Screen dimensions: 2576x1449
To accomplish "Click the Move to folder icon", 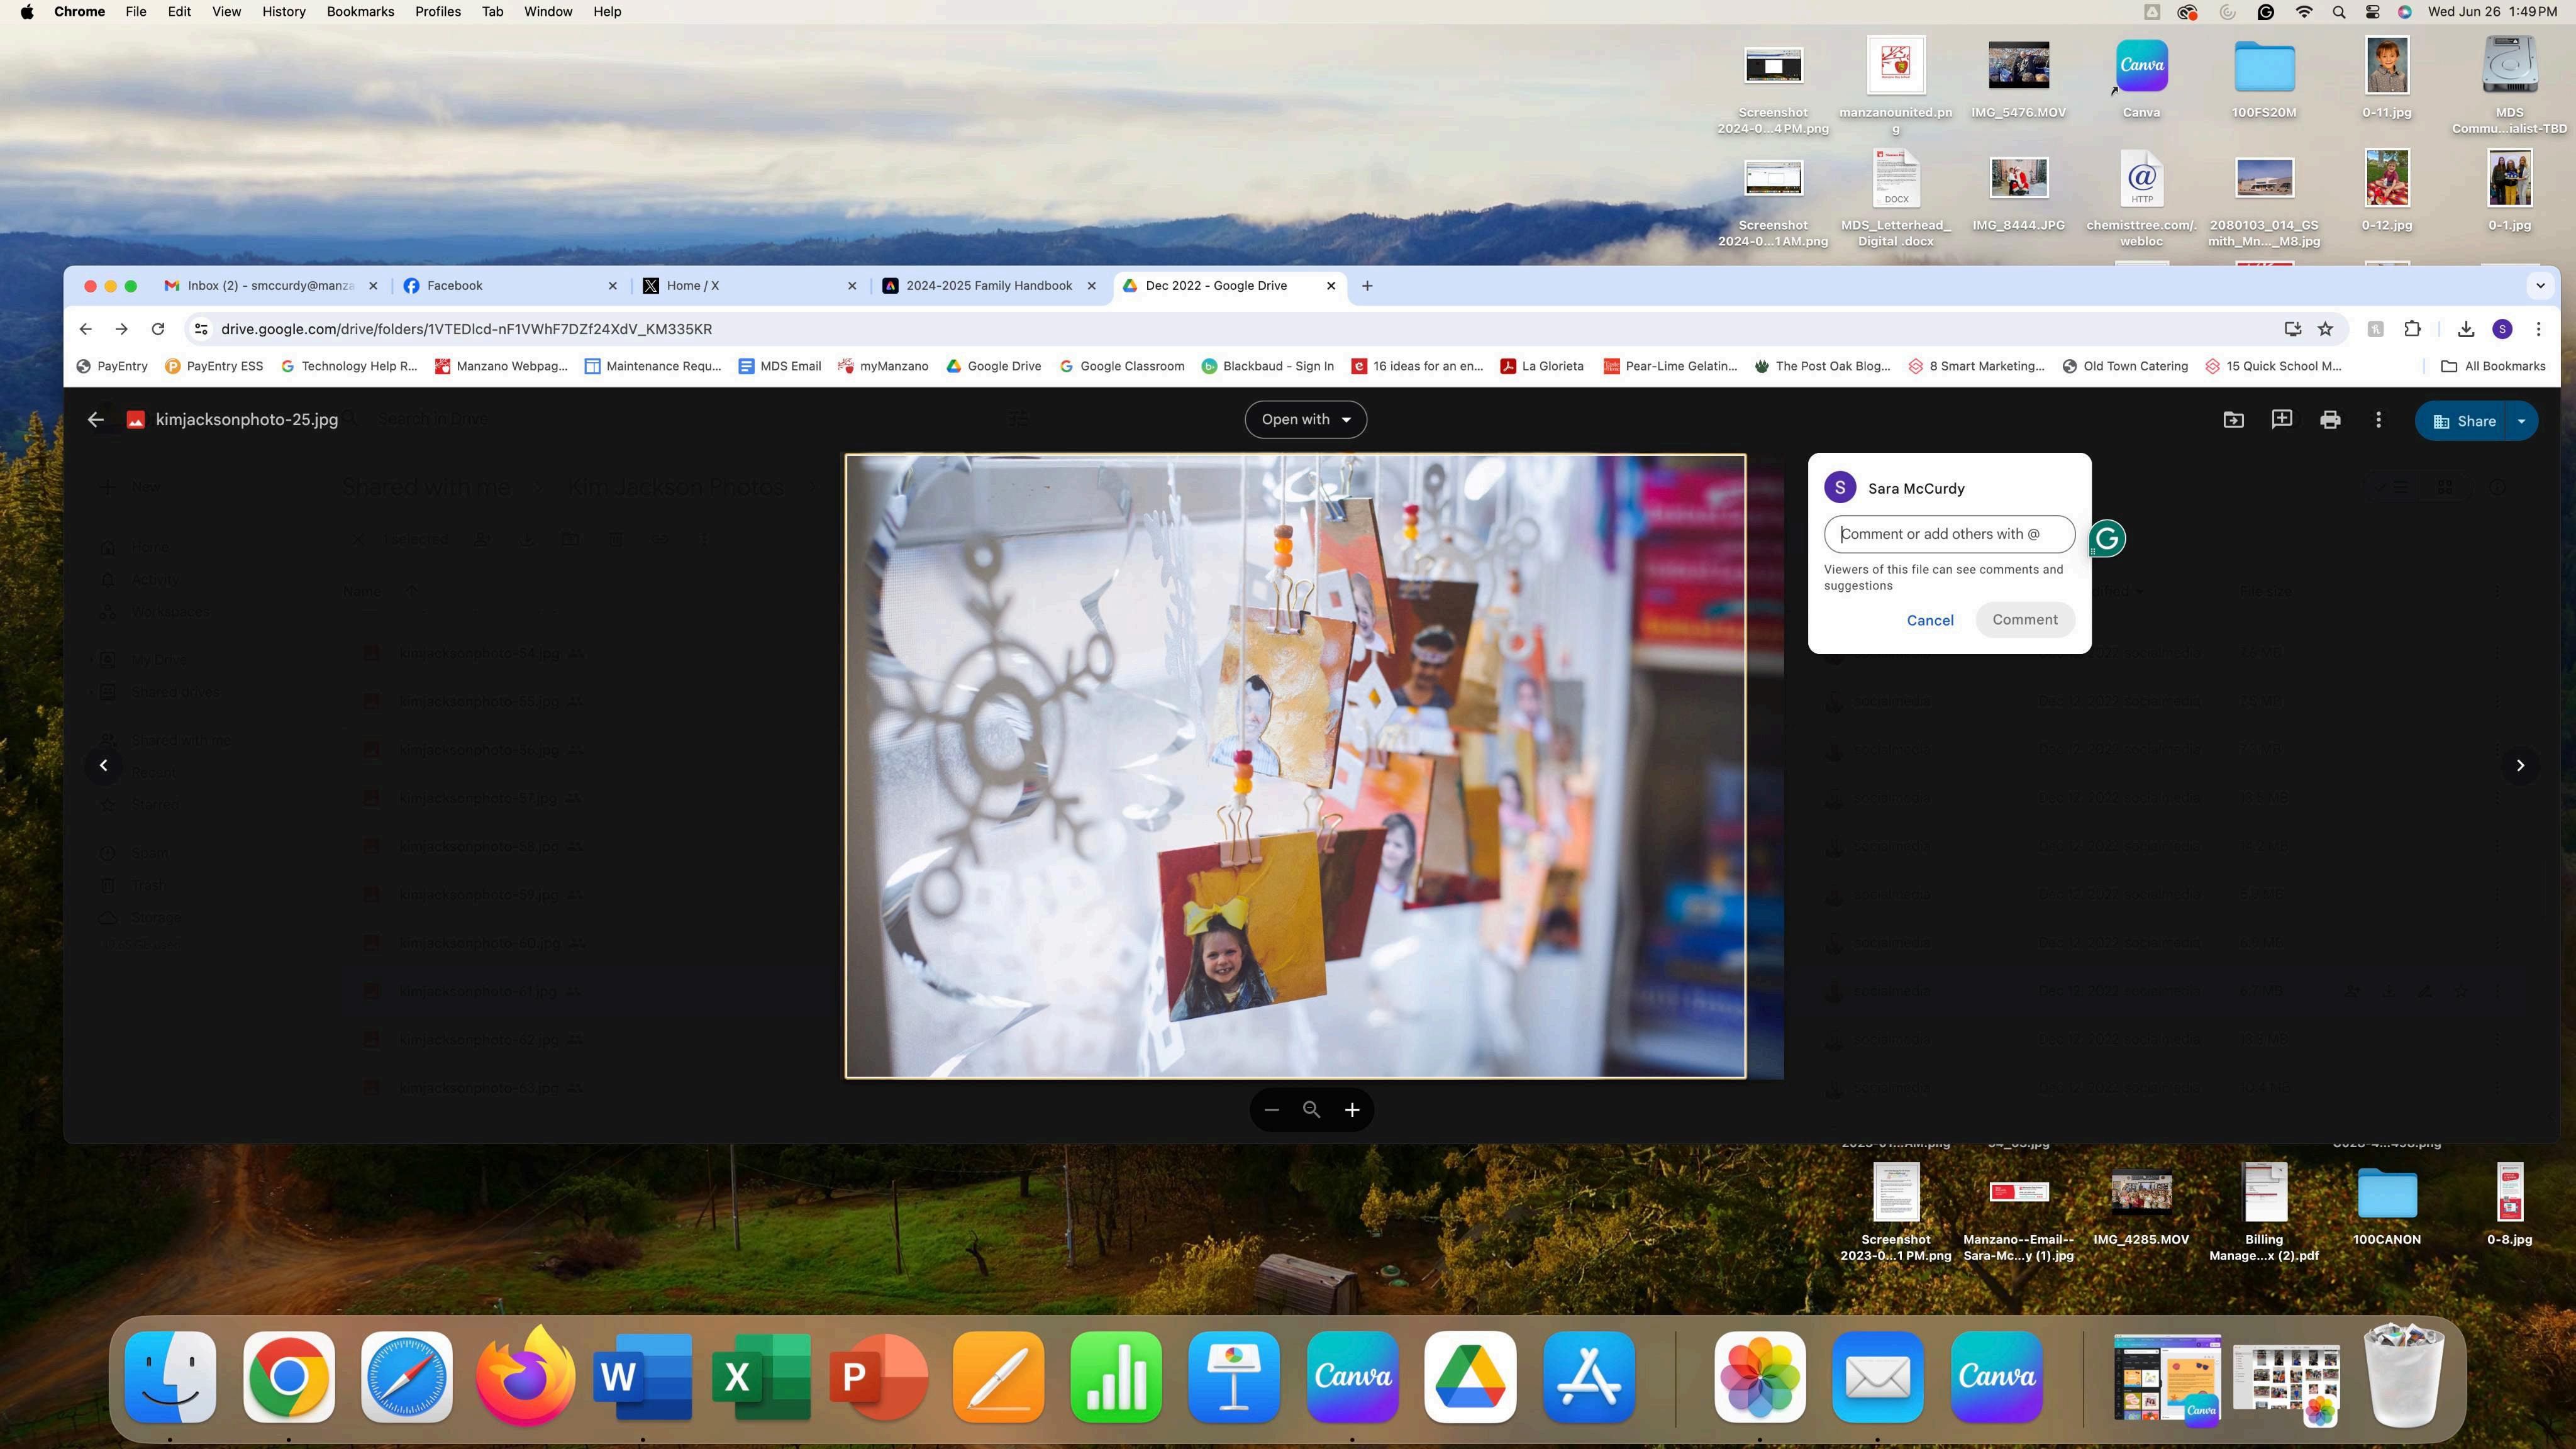I will (x=2233, y=420).
